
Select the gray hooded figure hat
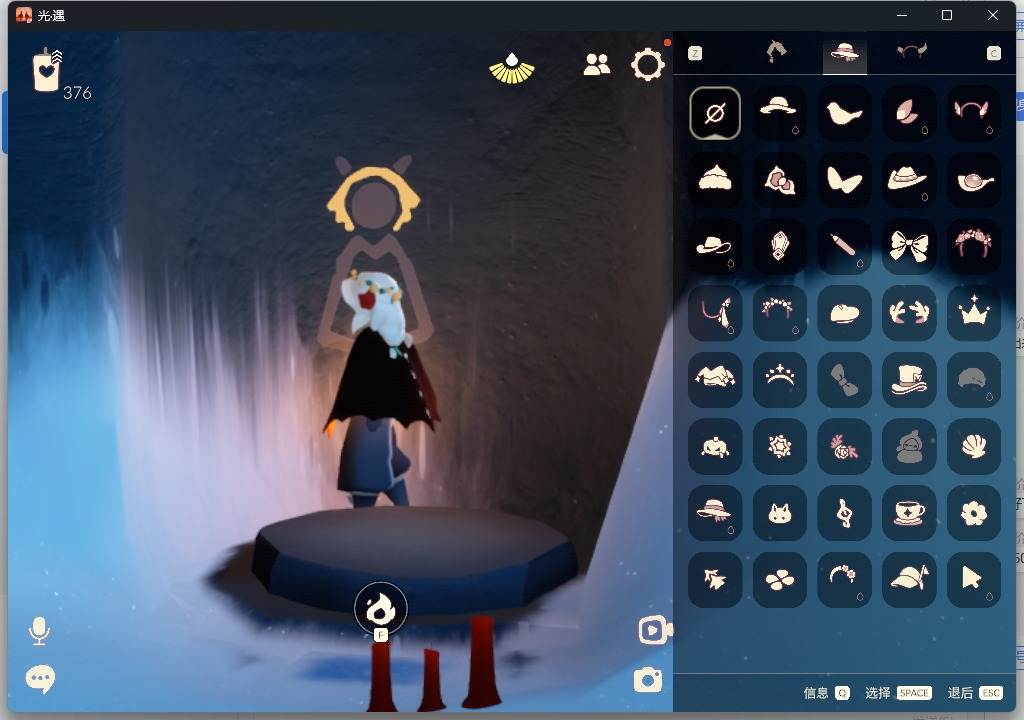point(908,446)
